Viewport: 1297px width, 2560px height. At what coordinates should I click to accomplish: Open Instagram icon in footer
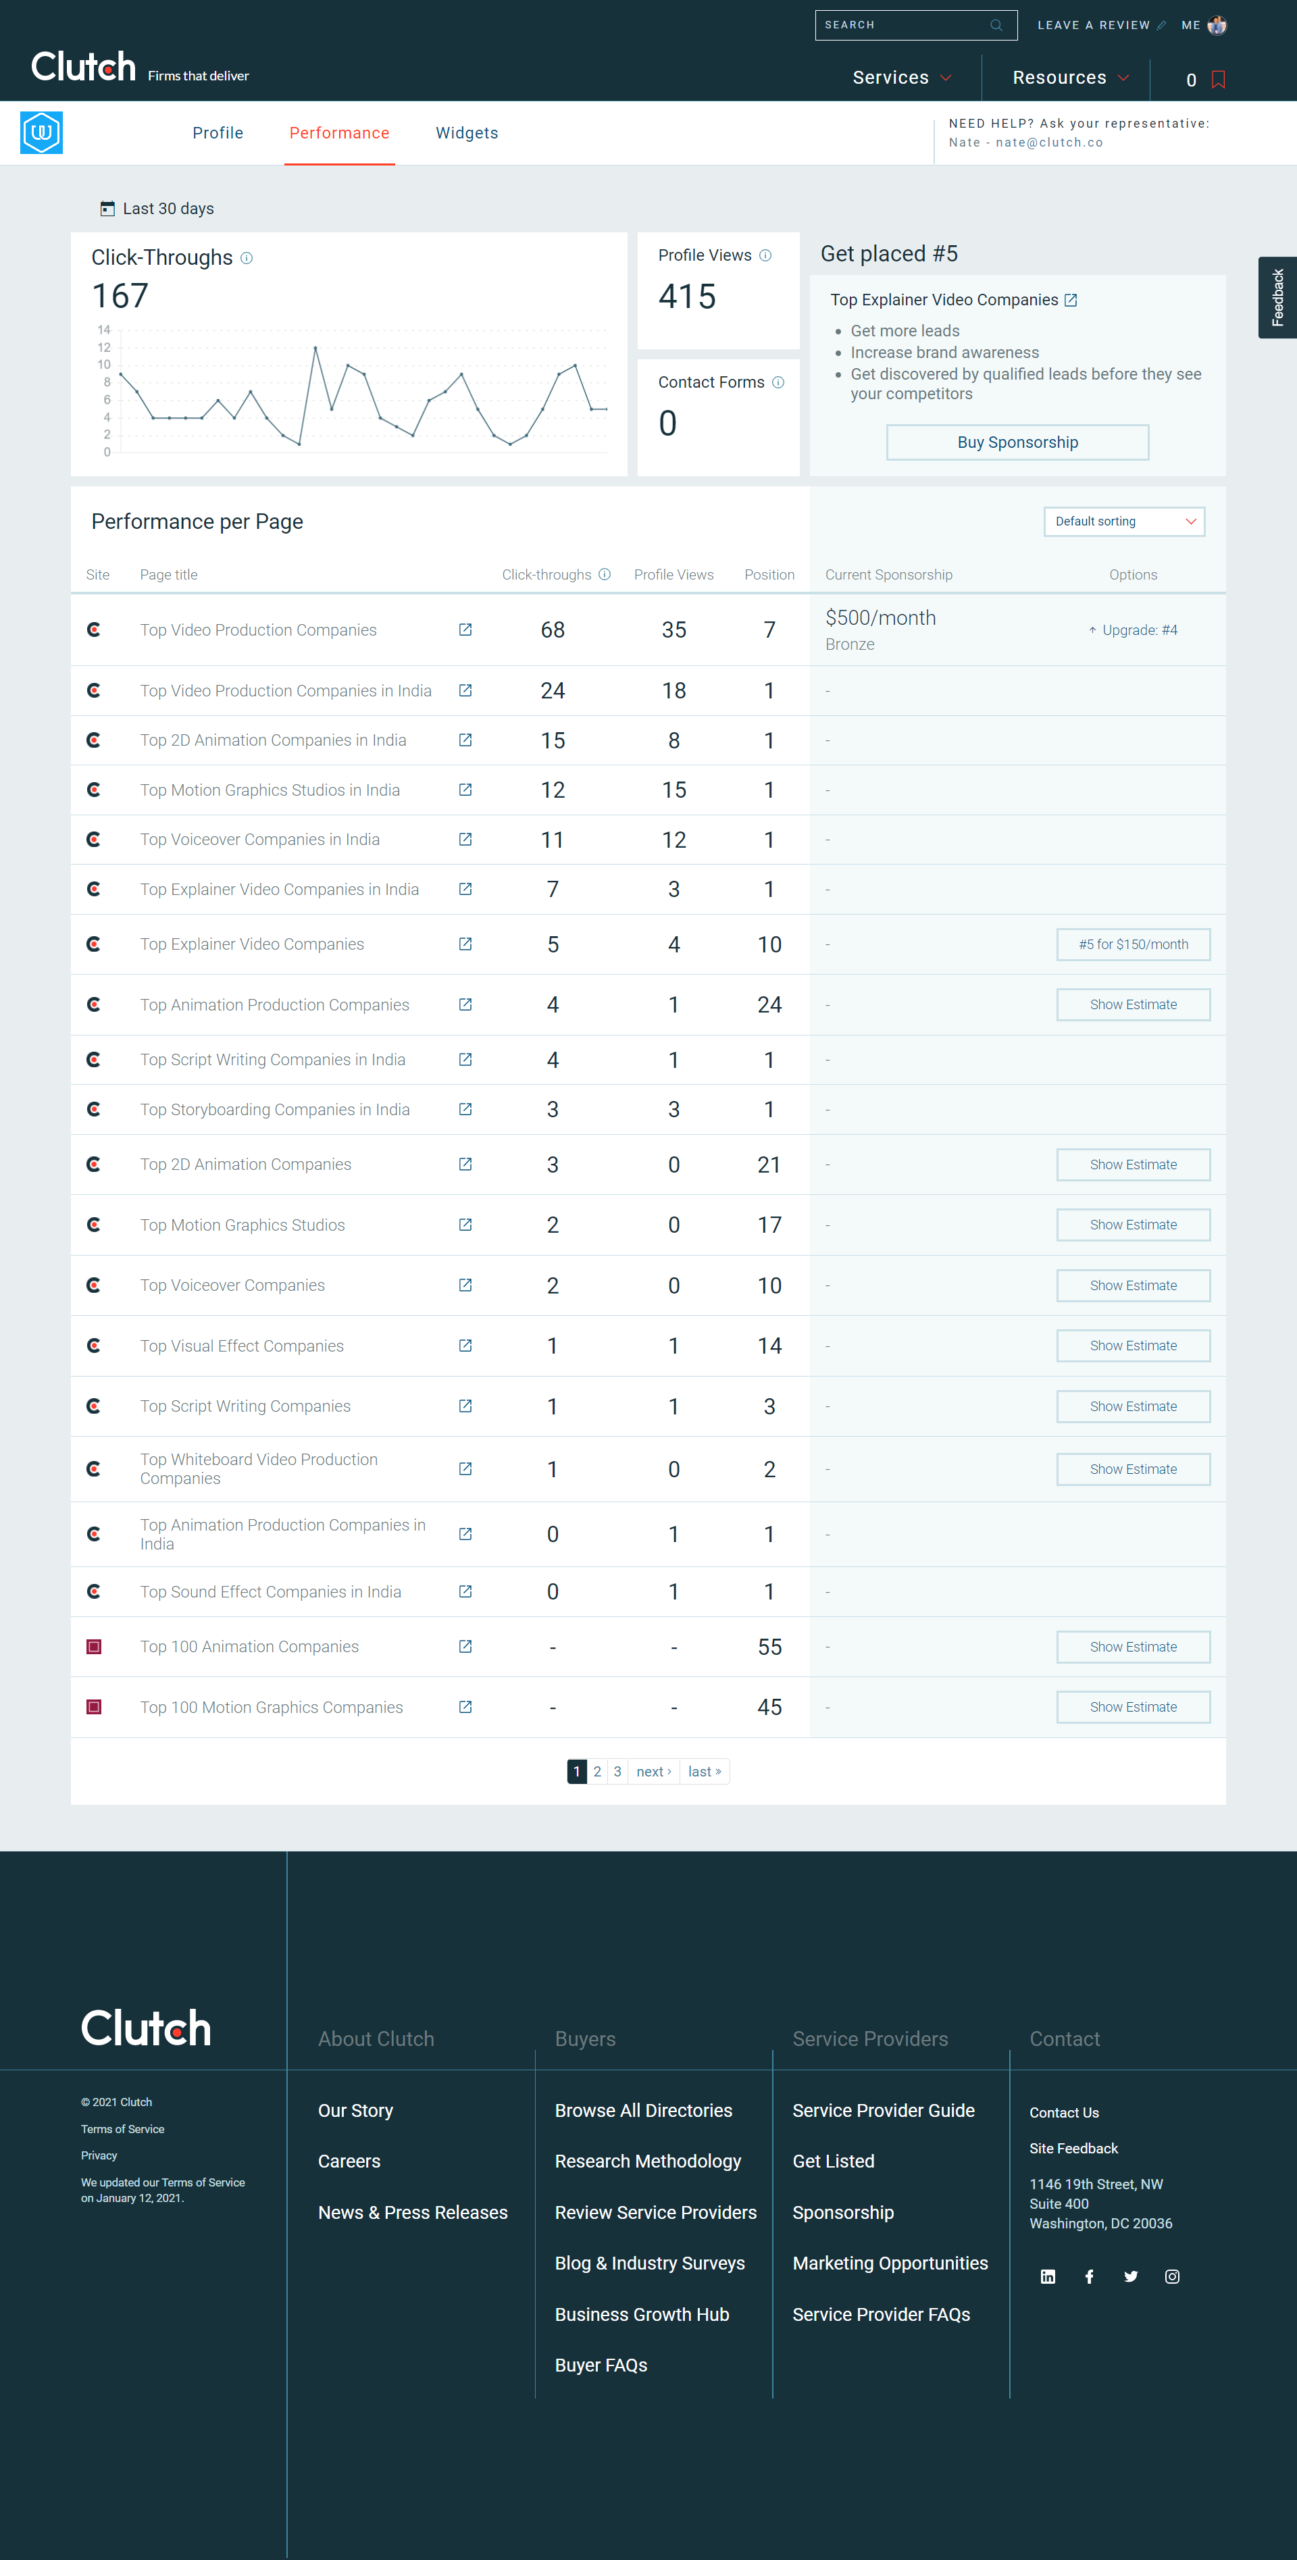(1172, 2276)
